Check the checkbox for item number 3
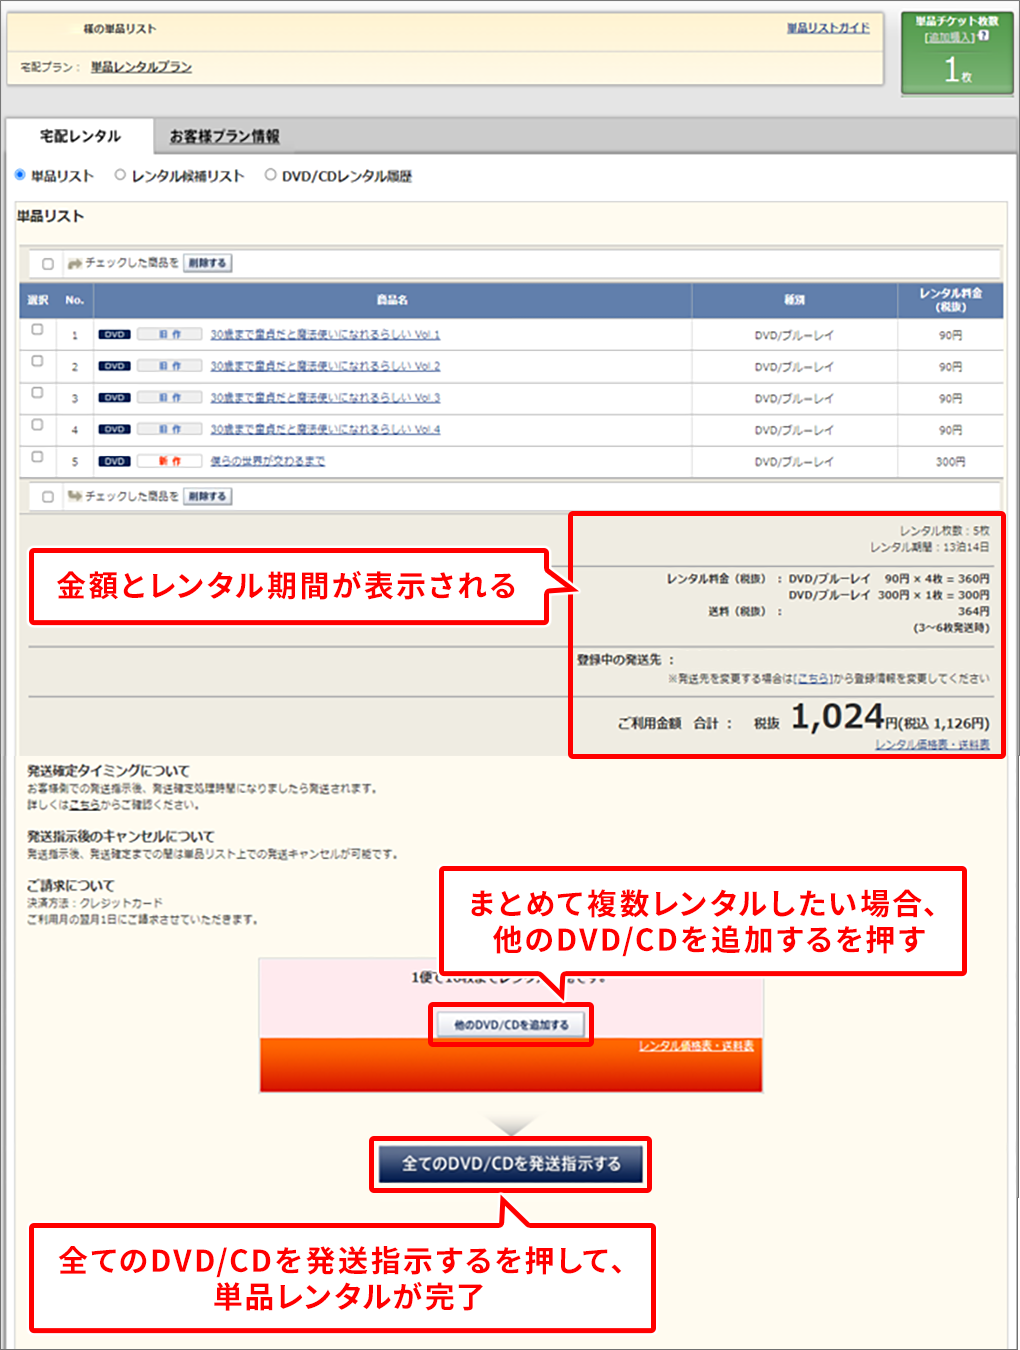 37,393
